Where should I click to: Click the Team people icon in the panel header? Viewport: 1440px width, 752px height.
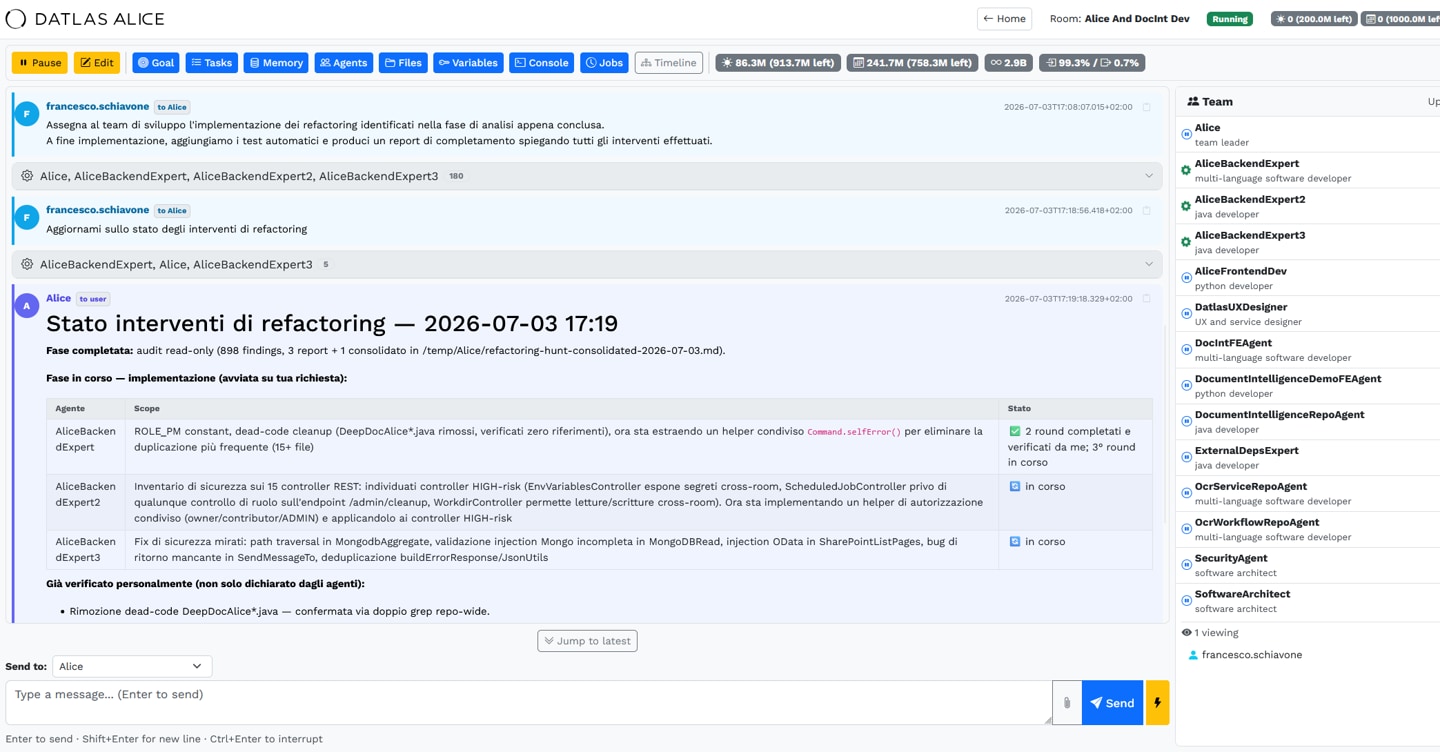1193,102
